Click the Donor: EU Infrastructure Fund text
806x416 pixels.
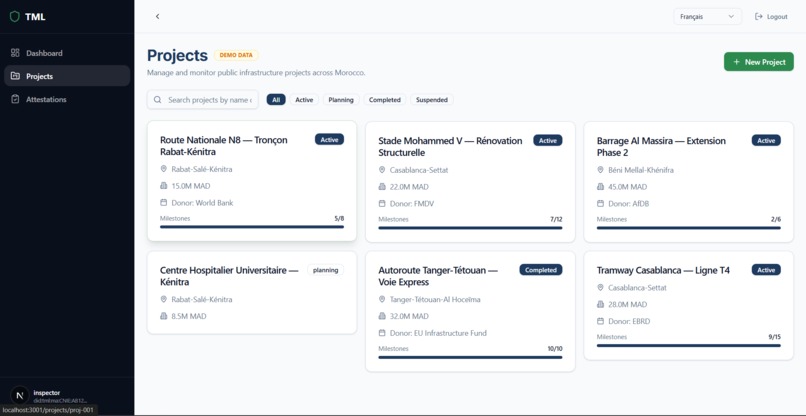click(x=438, y=333)
